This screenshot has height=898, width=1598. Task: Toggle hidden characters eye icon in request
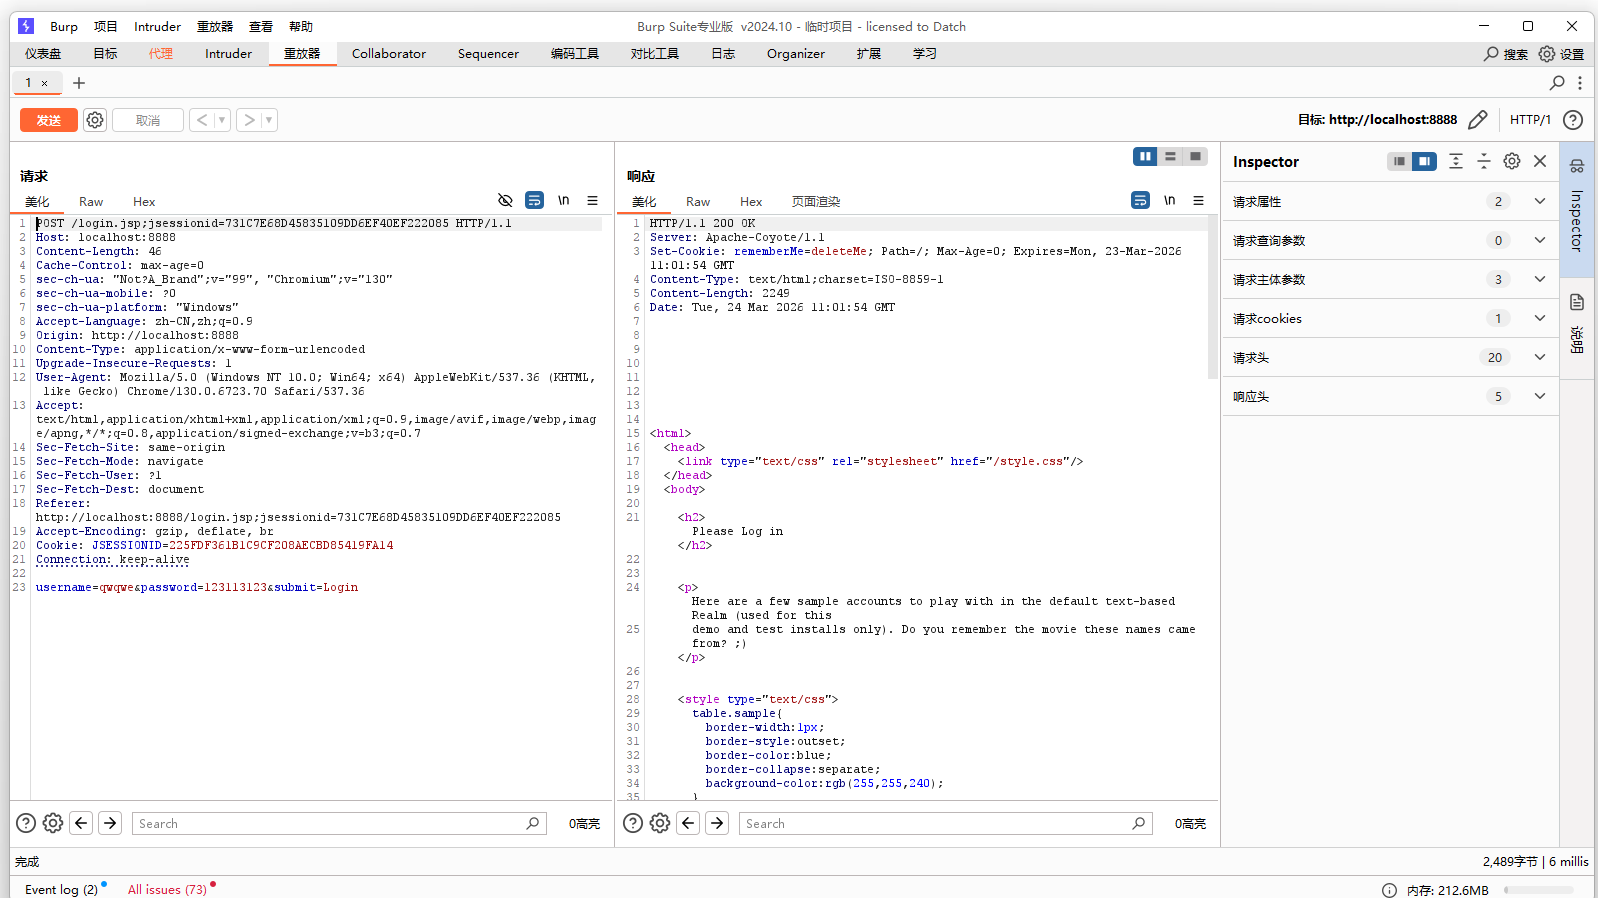505,201
